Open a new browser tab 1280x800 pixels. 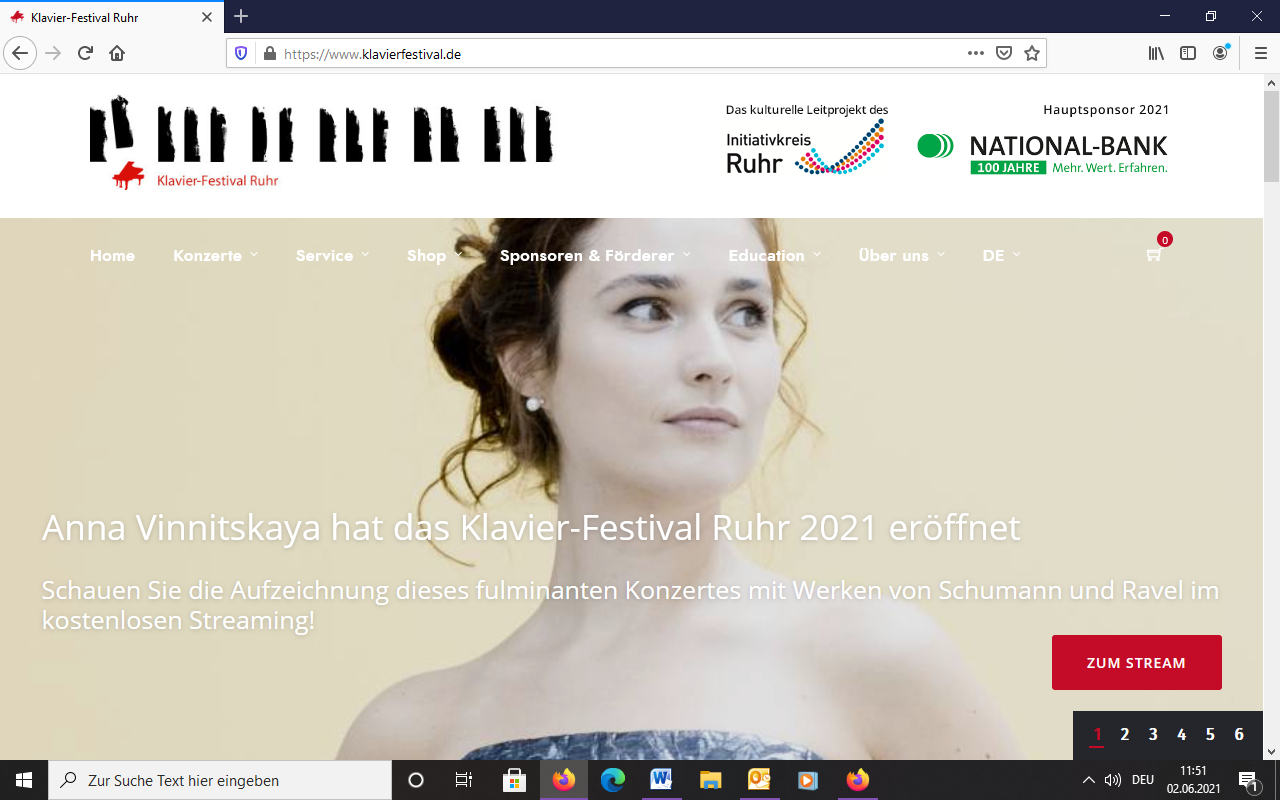point(241,17)
